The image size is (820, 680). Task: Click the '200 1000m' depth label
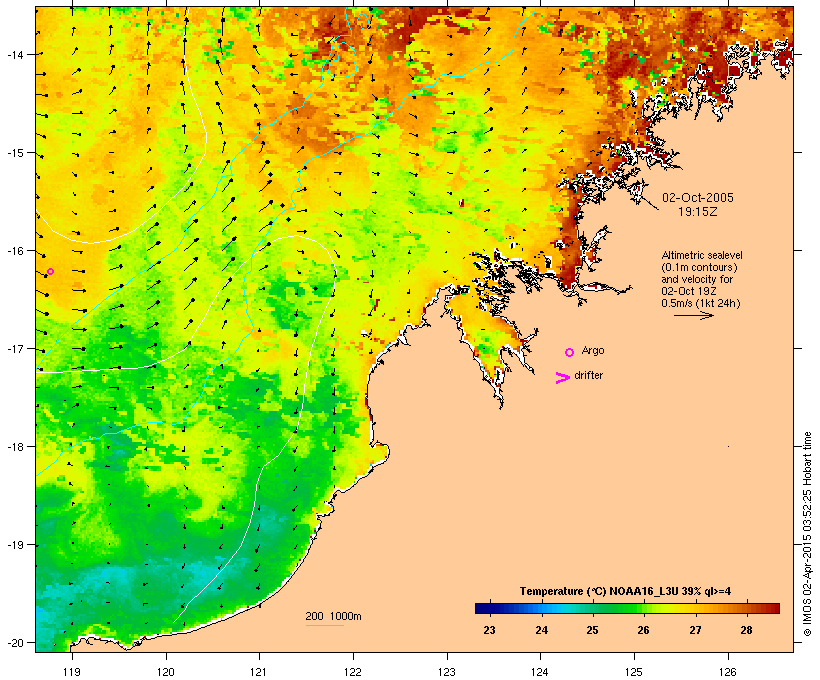tap(333, 616)
